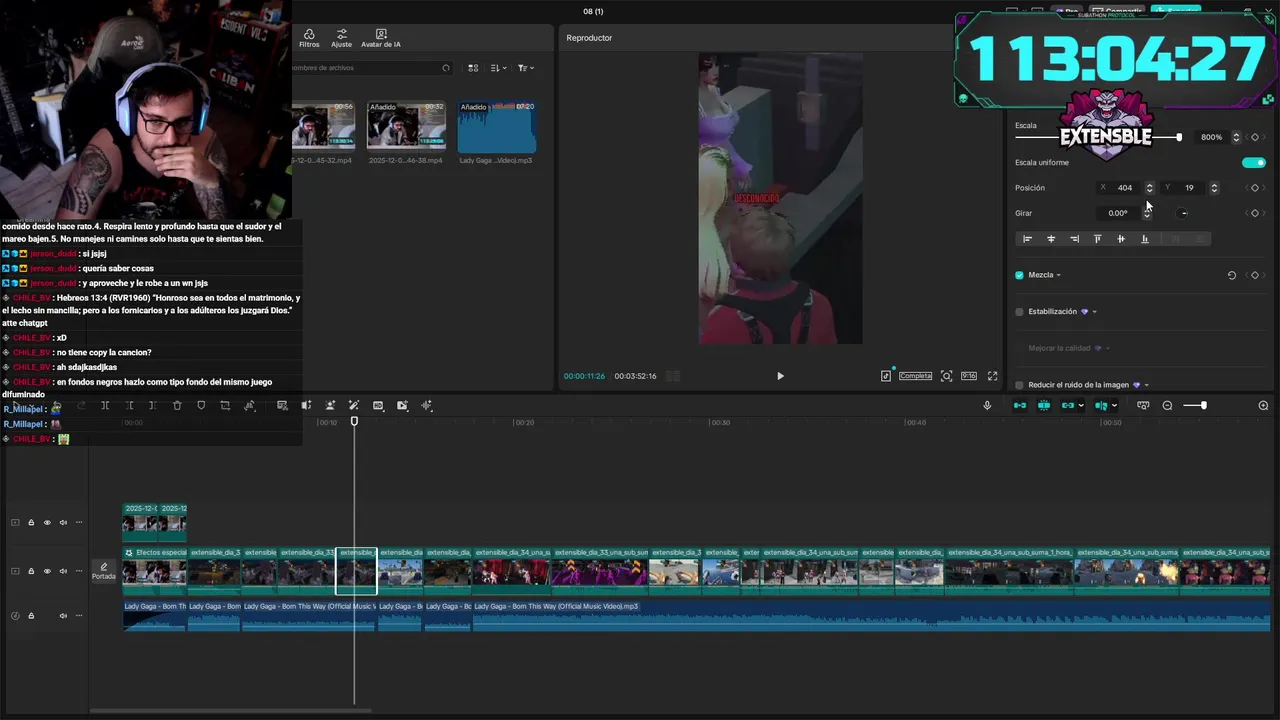Click the playhead marker on timeline ruler
This screenshot has height=720, width=1280.
click(354, 421)
